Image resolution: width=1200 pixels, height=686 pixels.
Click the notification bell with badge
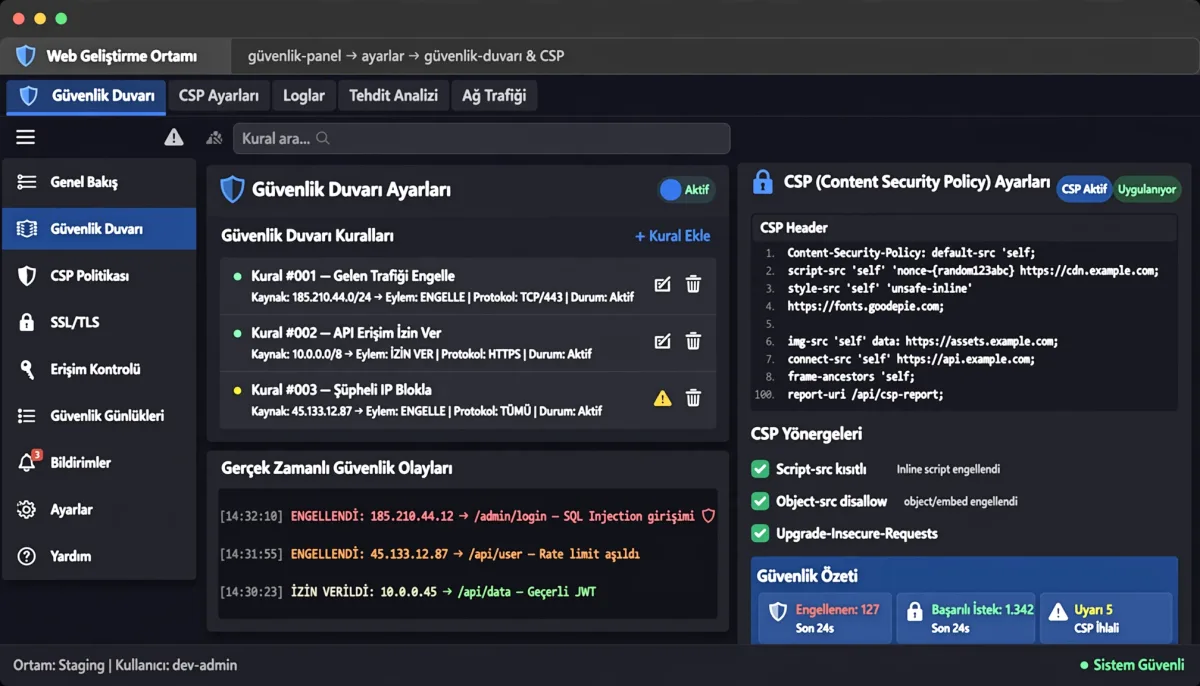[28, 462]
